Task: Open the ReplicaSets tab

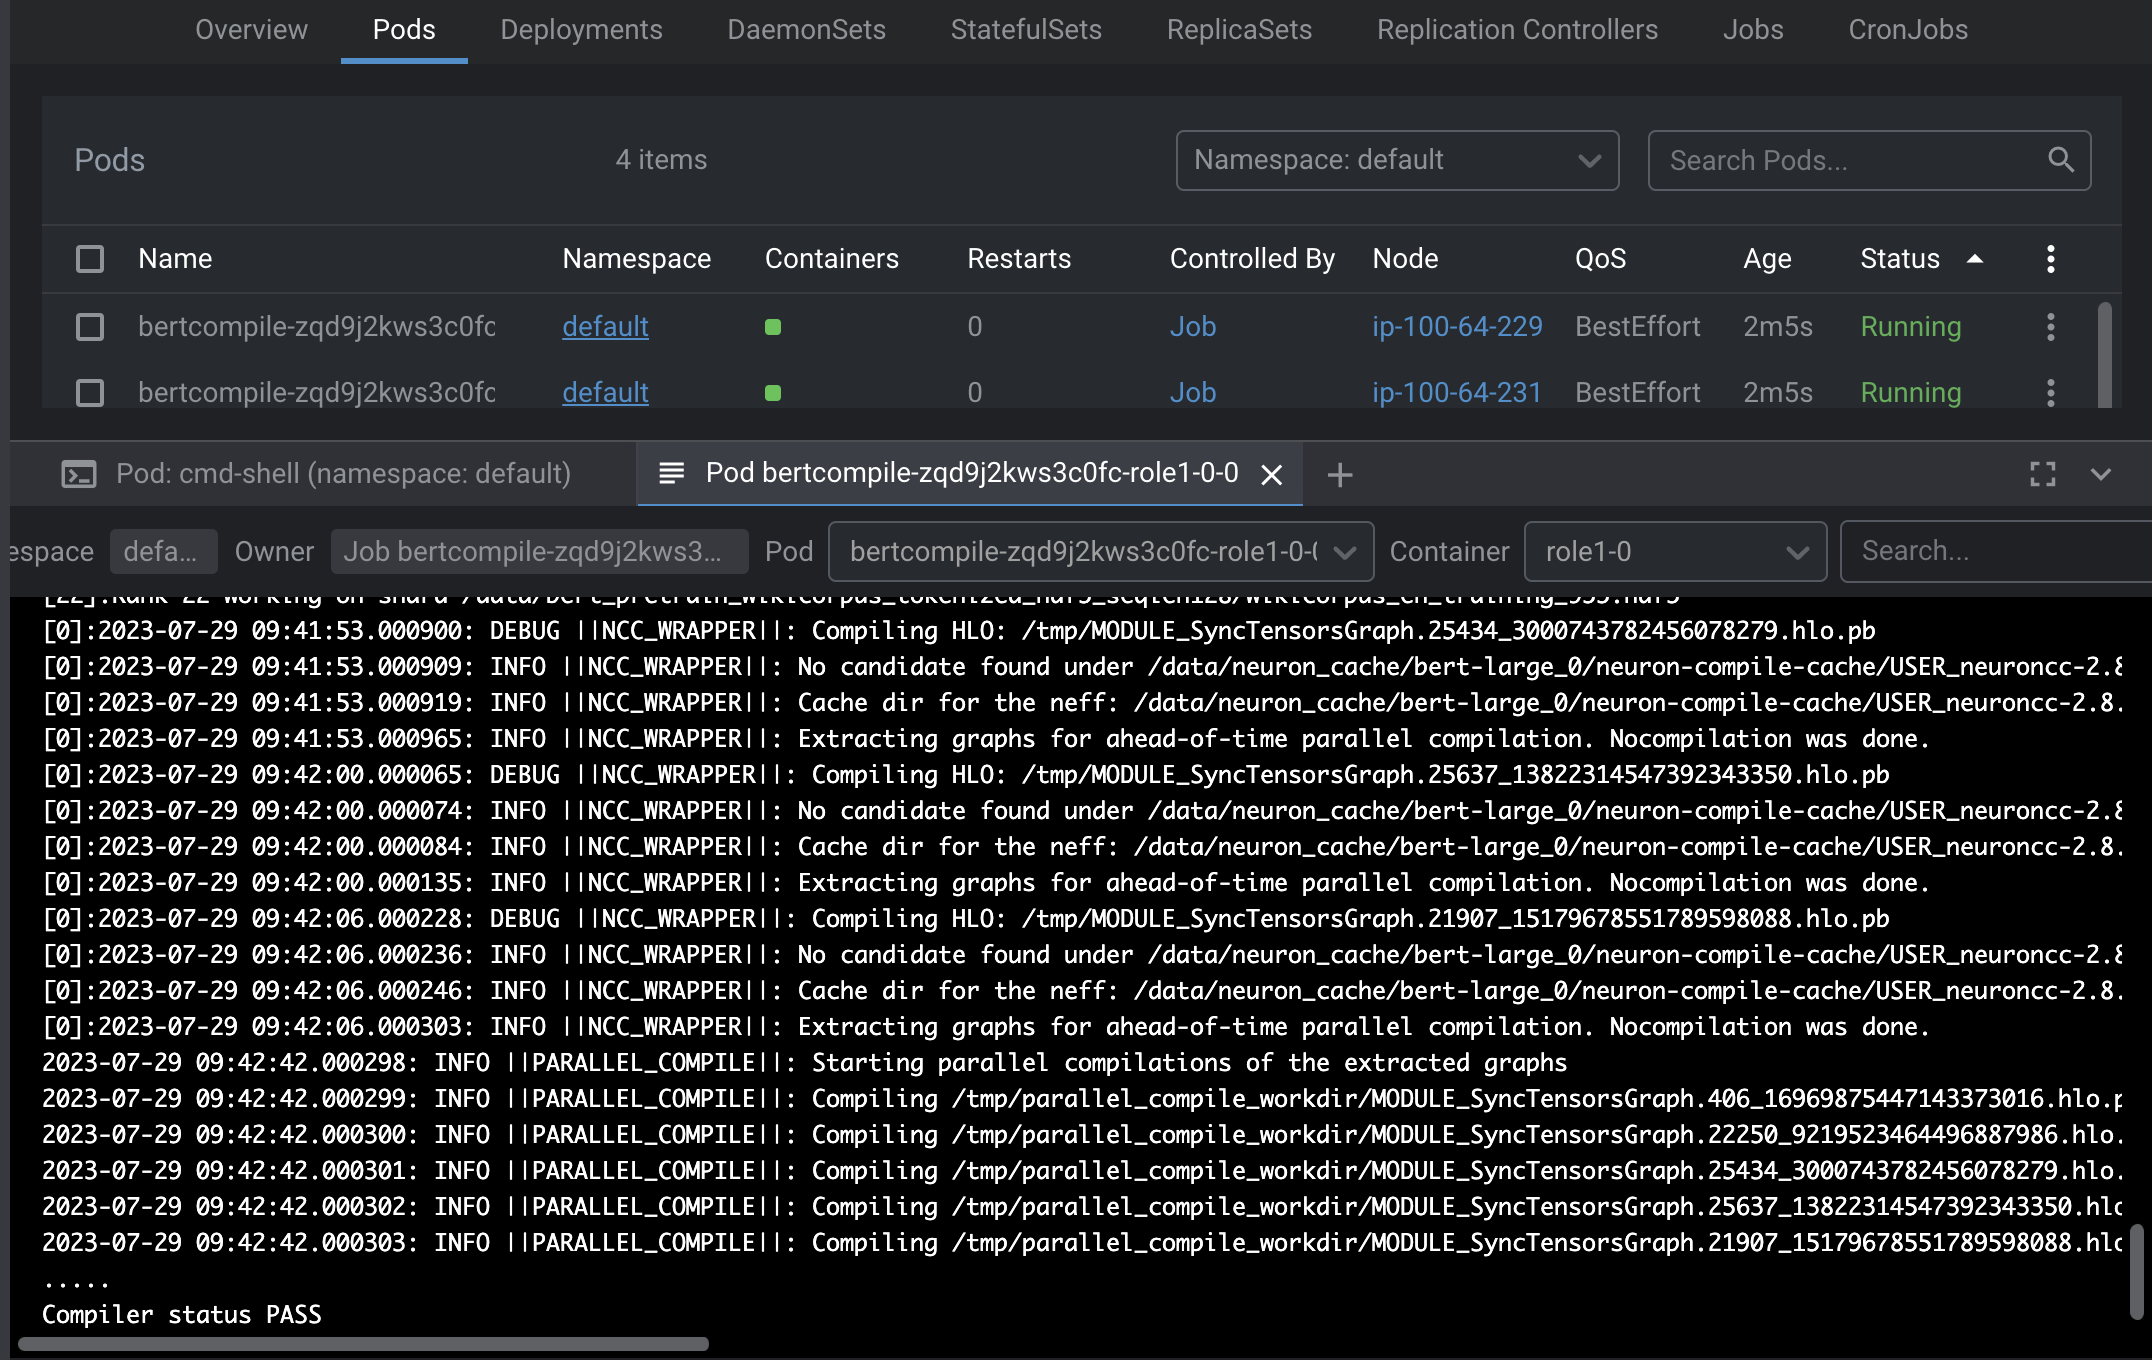Action: point(1239,30)
